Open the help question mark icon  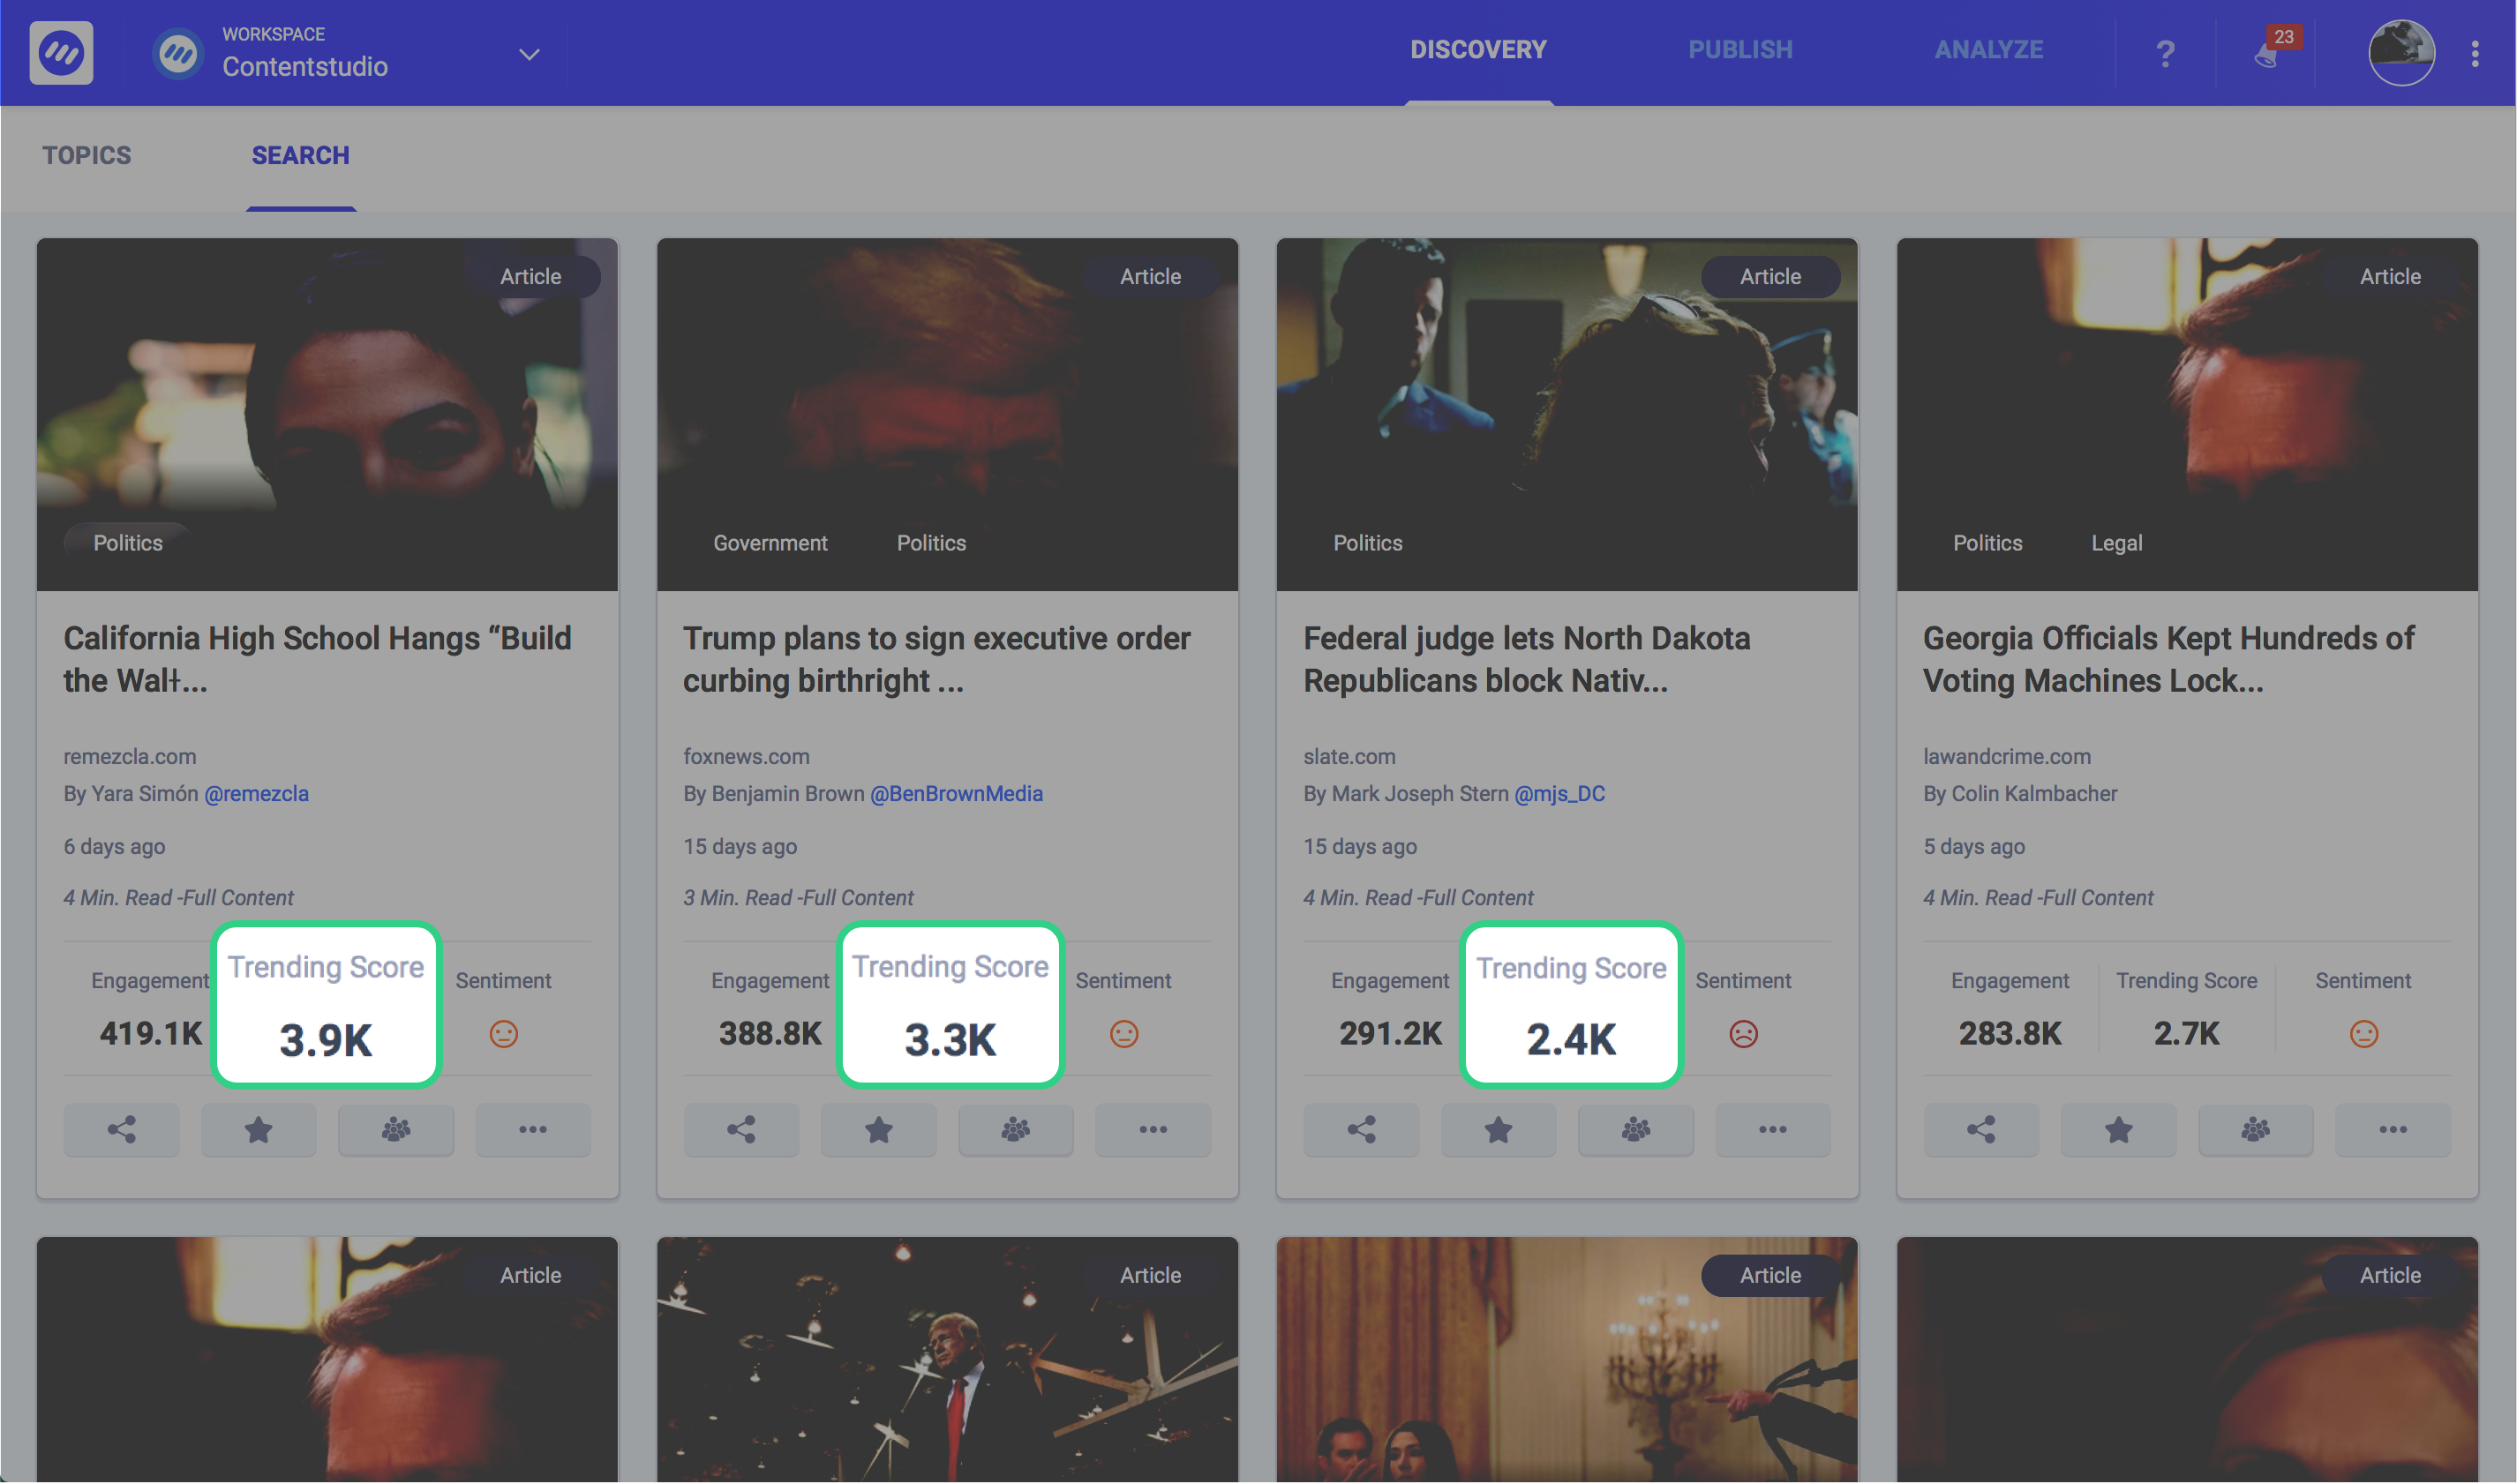pos(2165,53)
